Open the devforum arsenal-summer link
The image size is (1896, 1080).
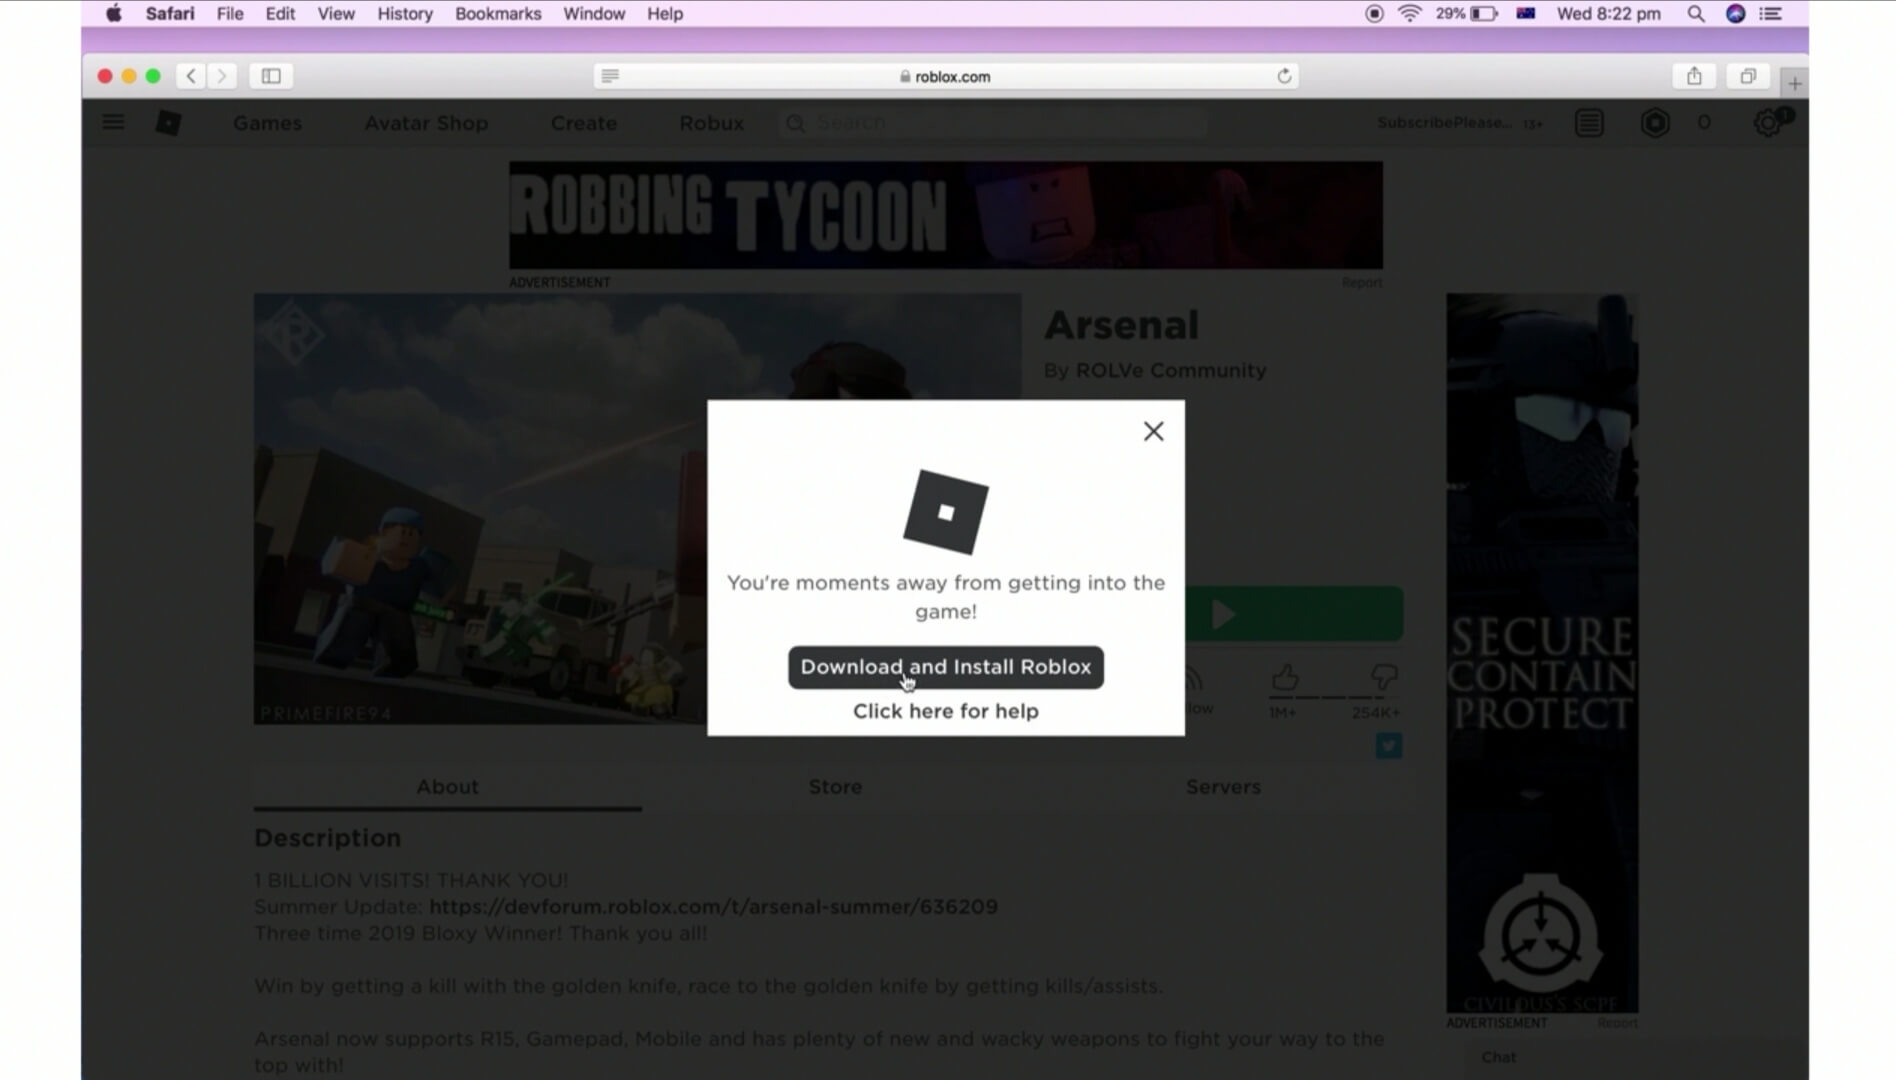point(713,907)
